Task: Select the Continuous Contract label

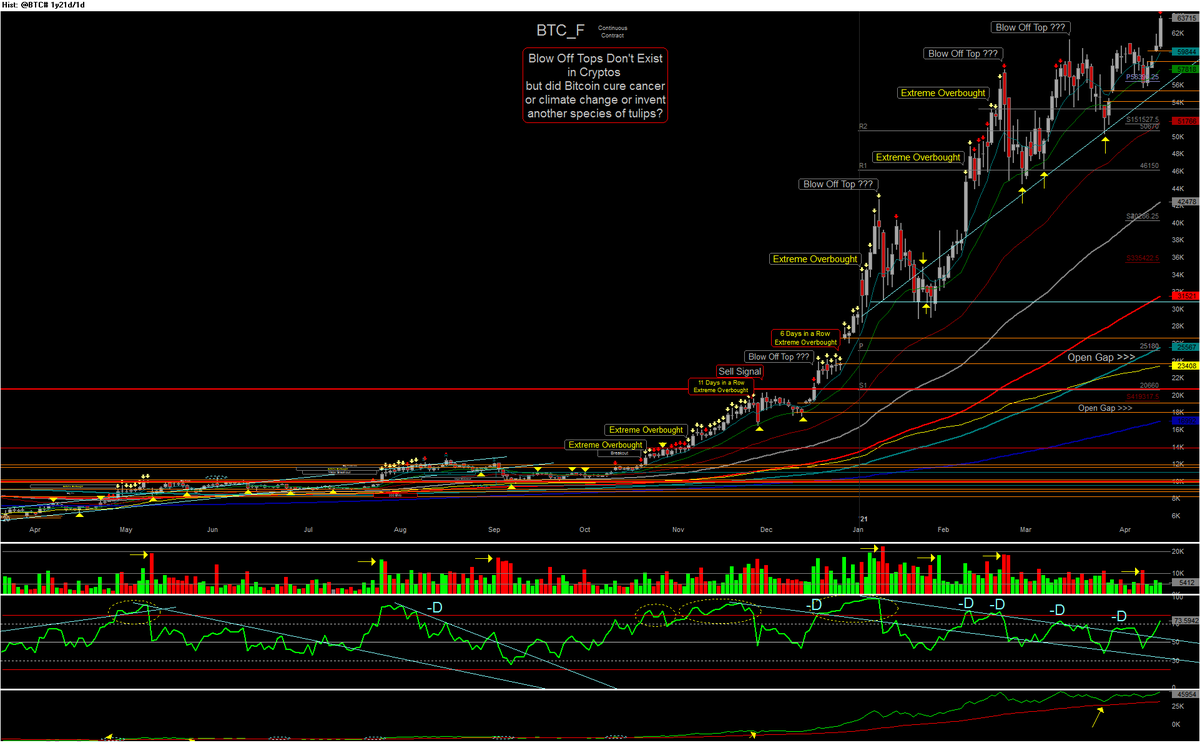Action: pos(614,31)
